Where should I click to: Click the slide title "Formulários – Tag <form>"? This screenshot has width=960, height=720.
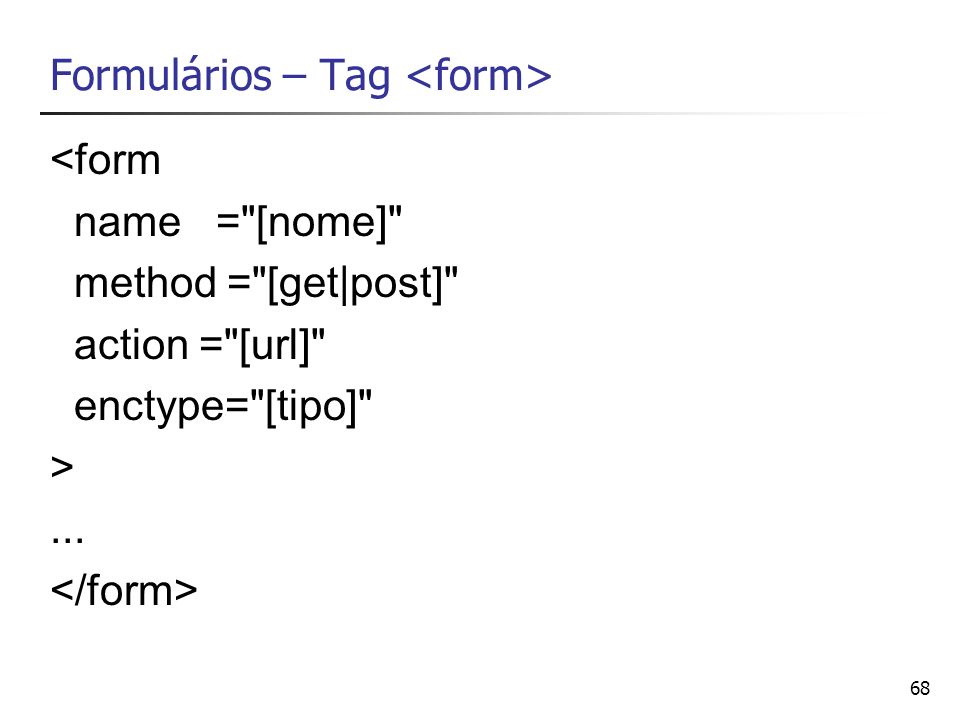pyautogui.click(x=301, y=76)
